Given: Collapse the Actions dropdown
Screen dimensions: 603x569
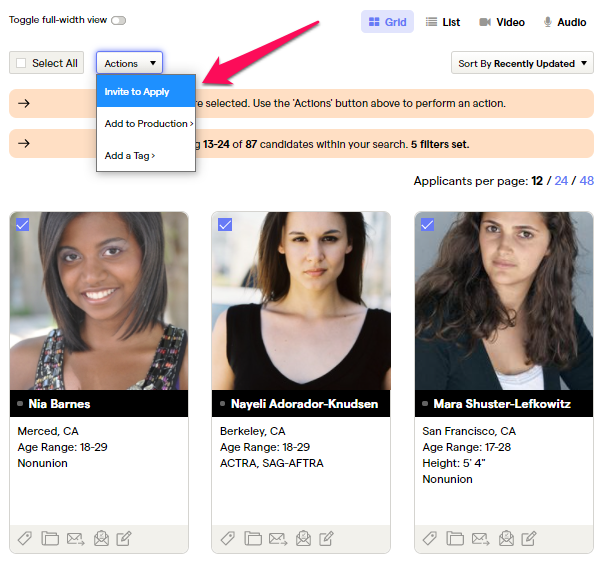Looking at the screenshot, I should (x=129, y=63).
